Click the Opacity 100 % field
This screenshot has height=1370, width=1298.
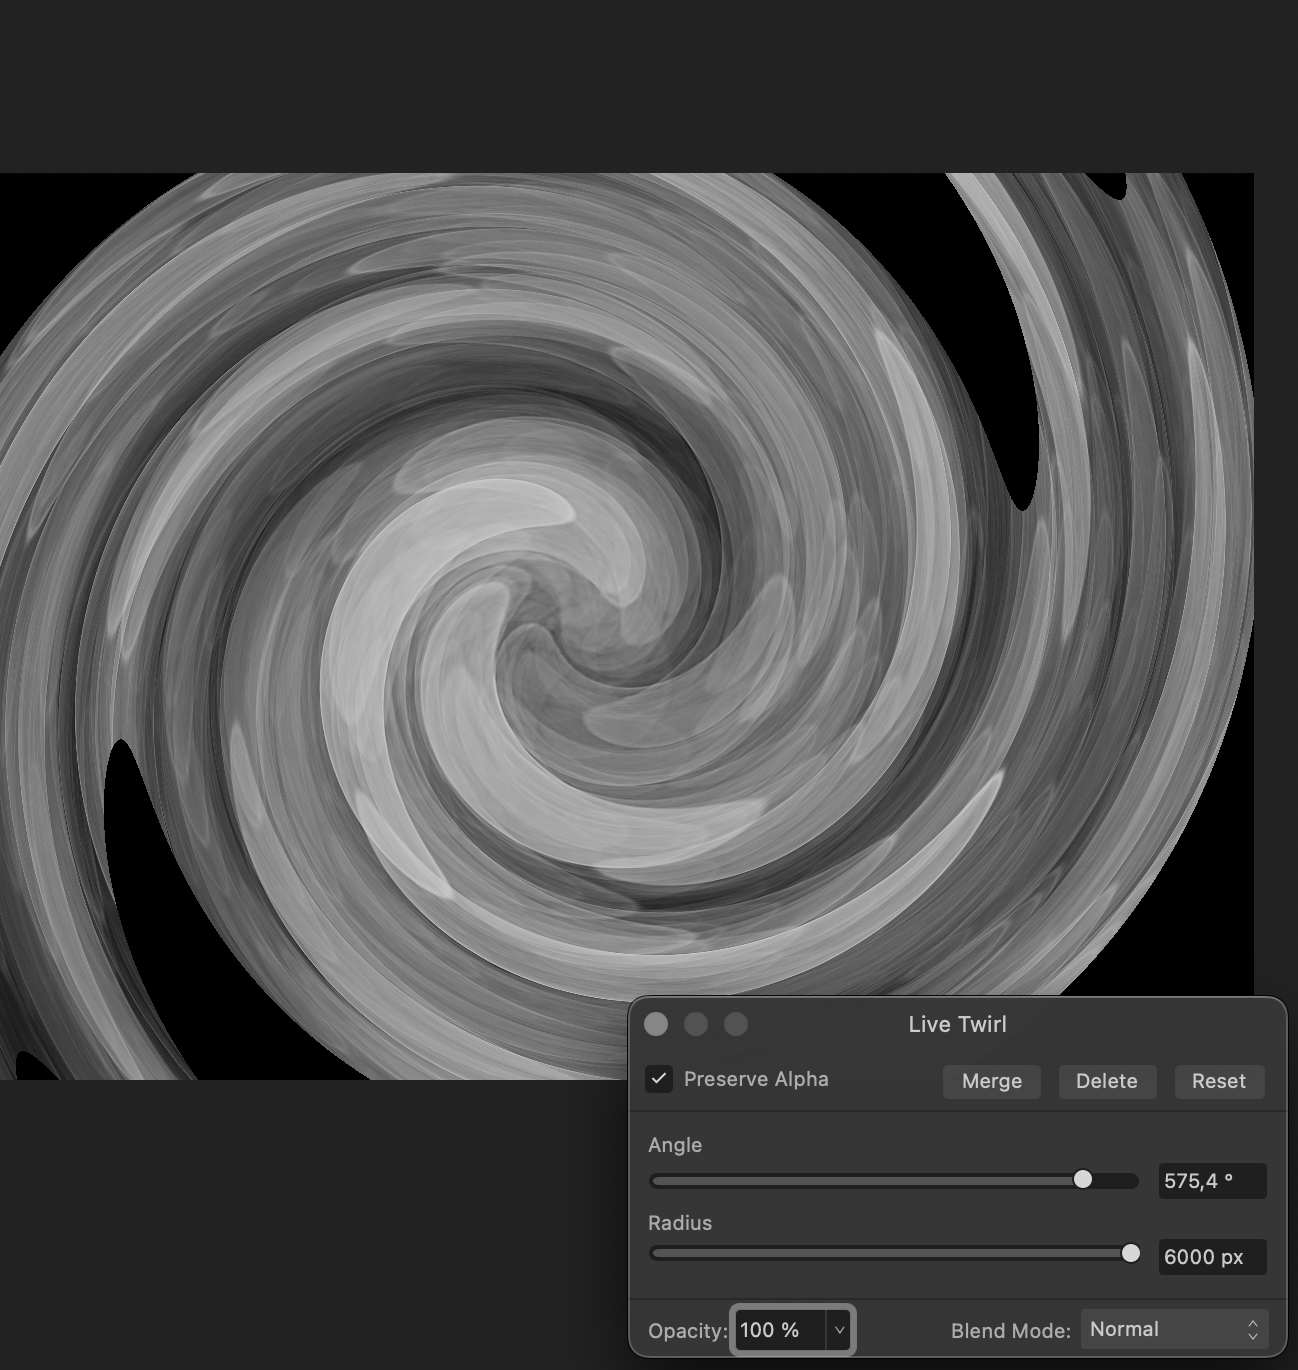[780, 1330]
